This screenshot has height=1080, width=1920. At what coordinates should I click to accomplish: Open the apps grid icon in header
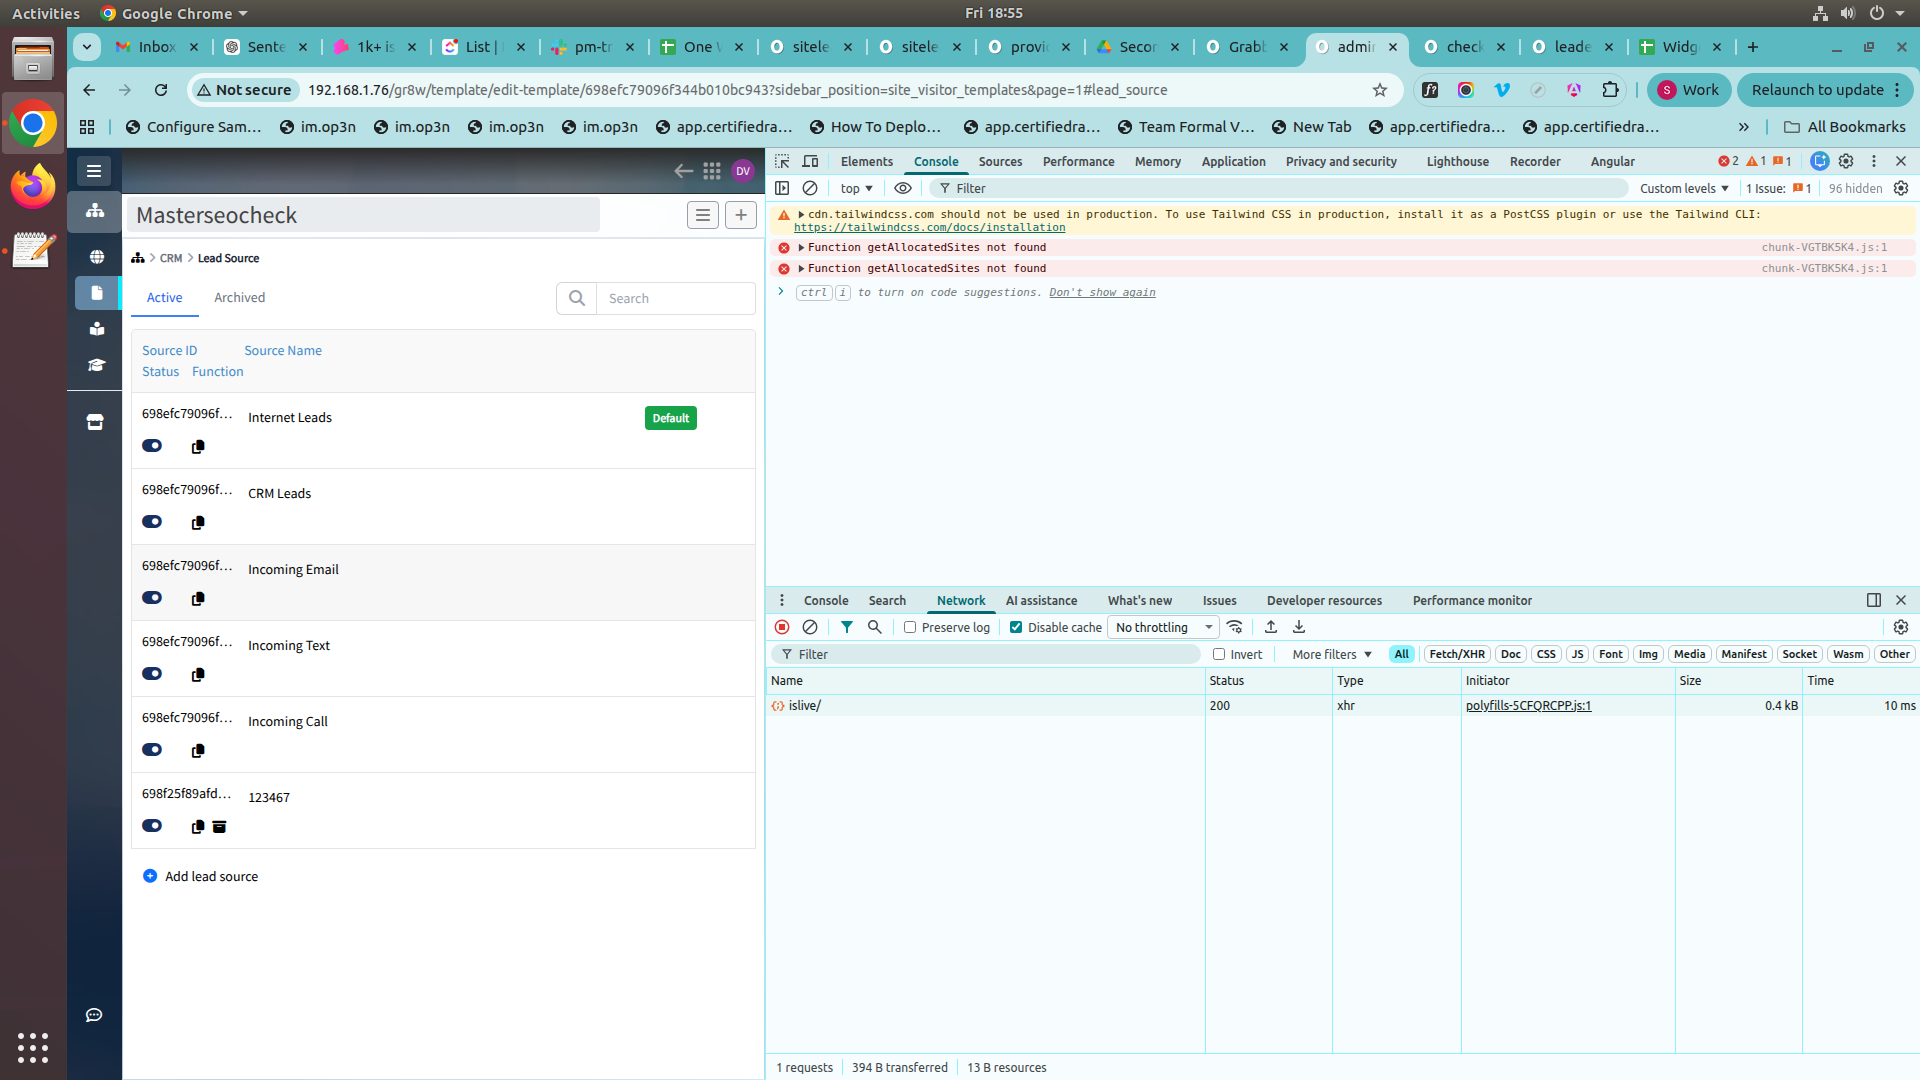[712, 171]
